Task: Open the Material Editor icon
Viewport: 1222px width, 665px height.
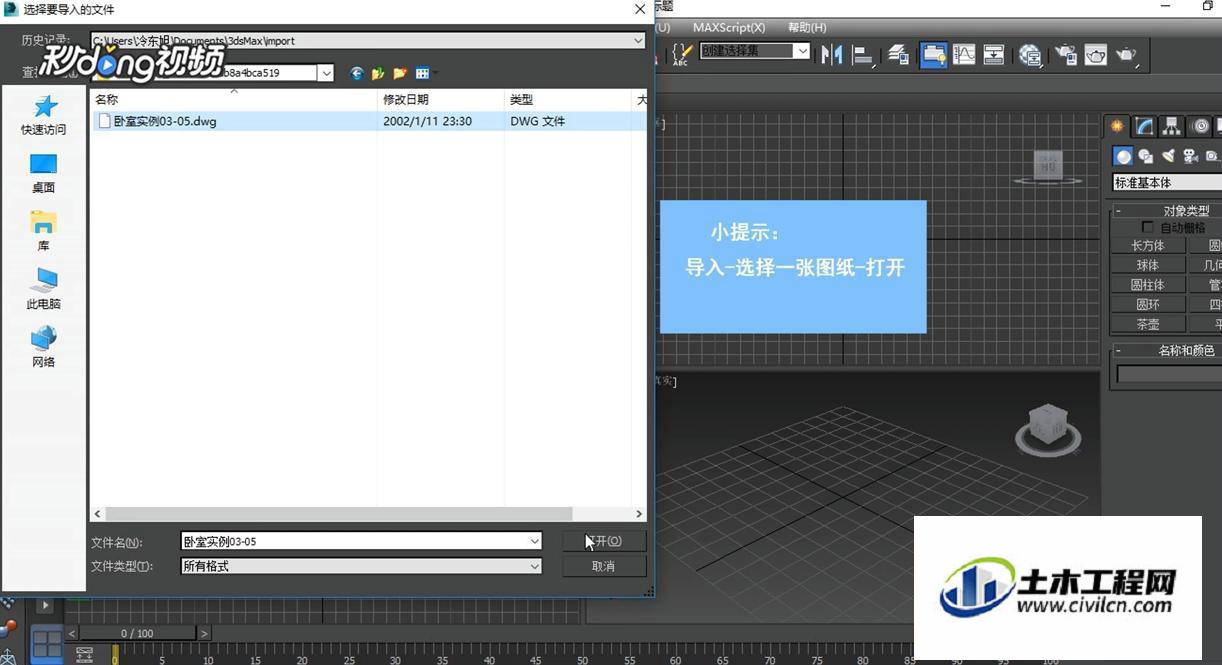Action: (x=1031, y=55)
